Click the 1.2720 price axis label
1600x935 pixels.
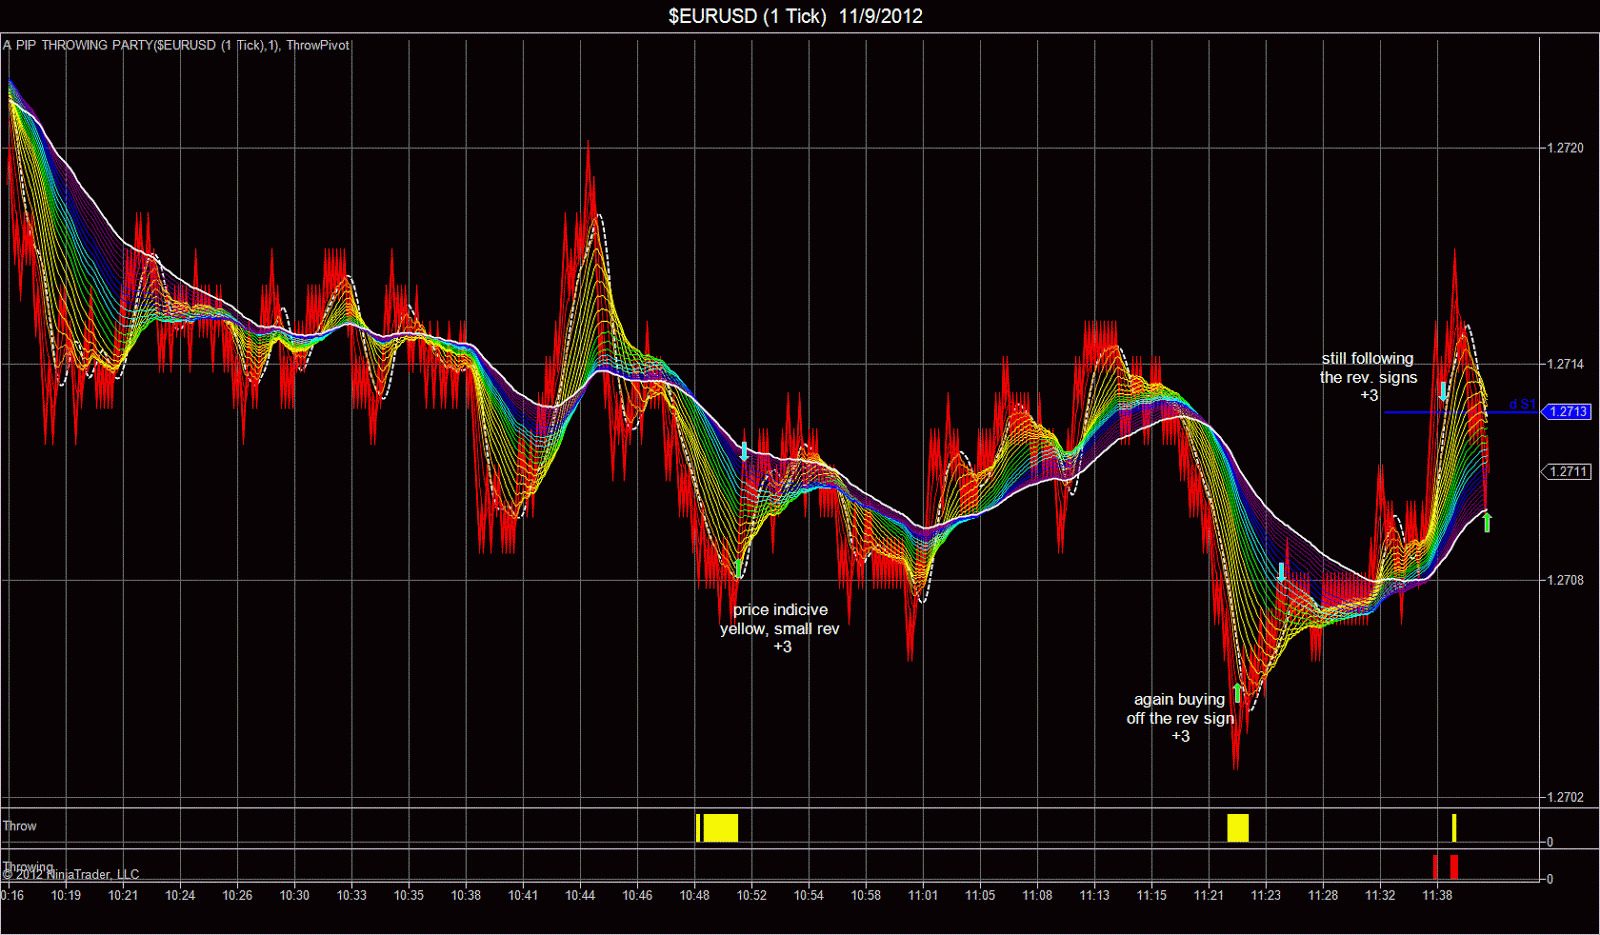pyautogui.click(x=1566, y=148)
